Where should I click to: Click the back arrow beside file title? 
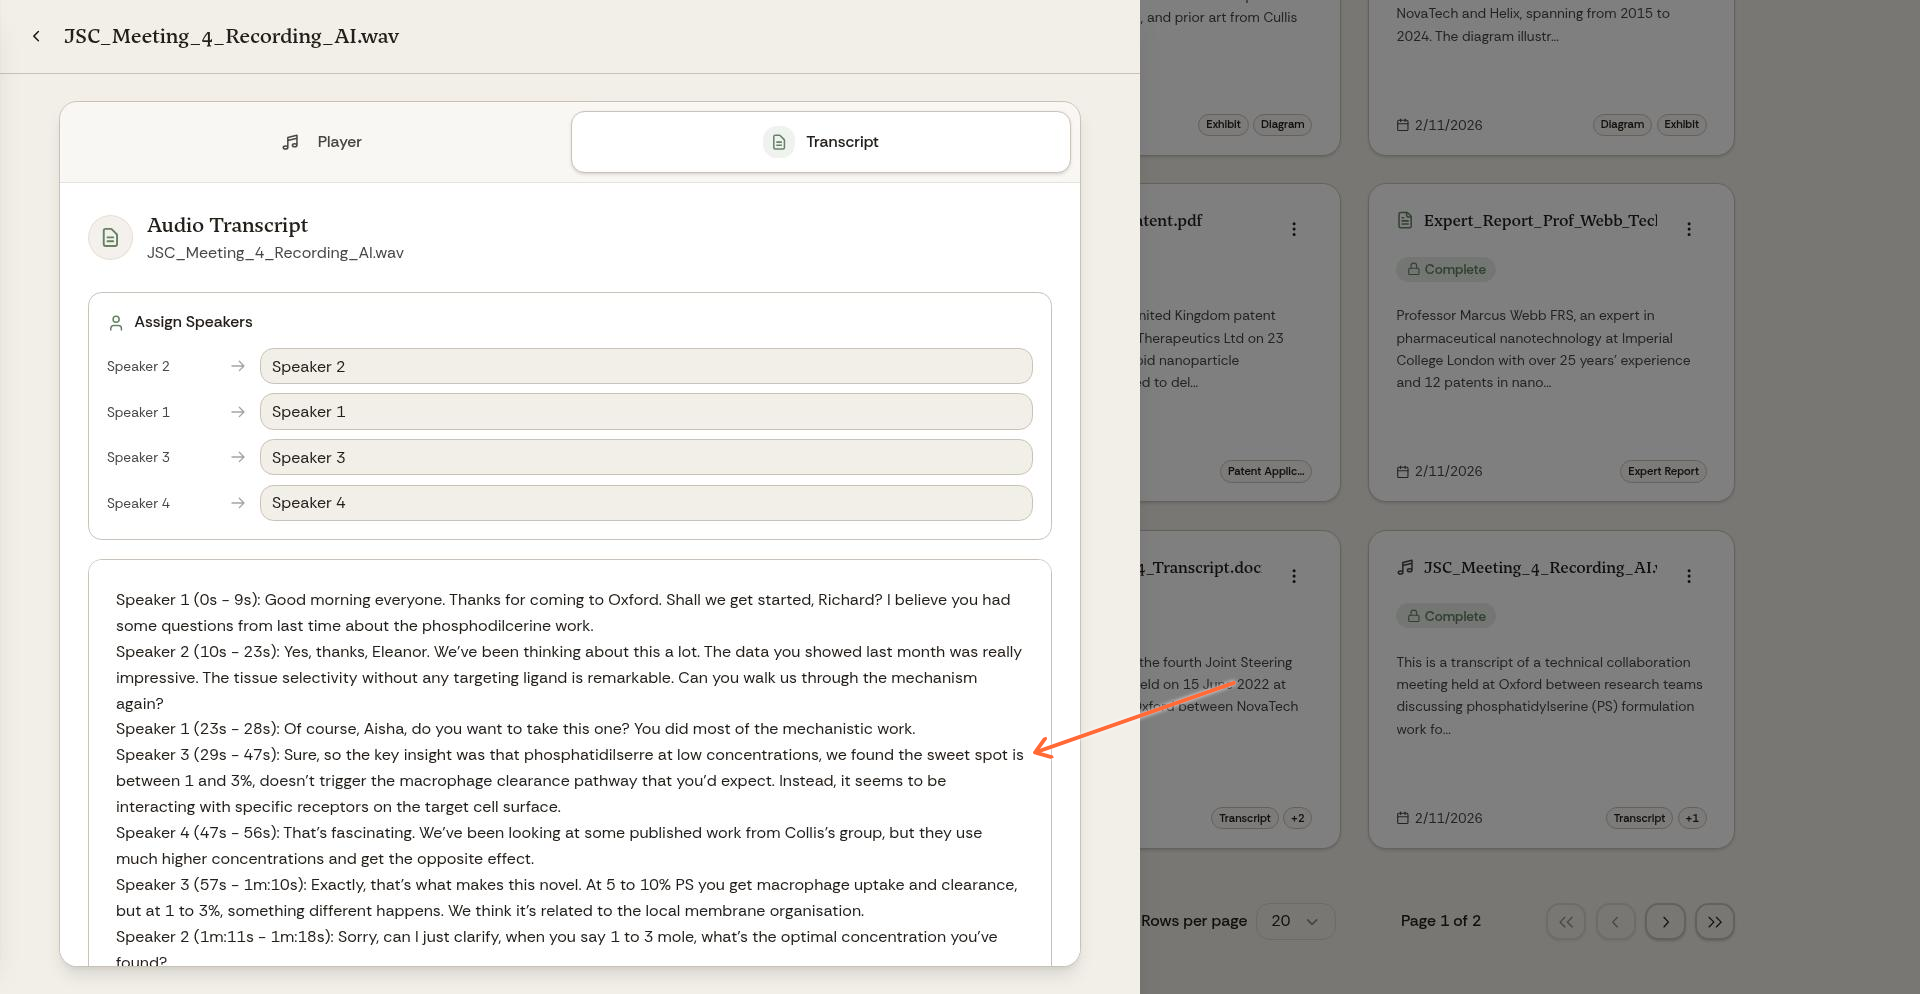coord(36,36)
